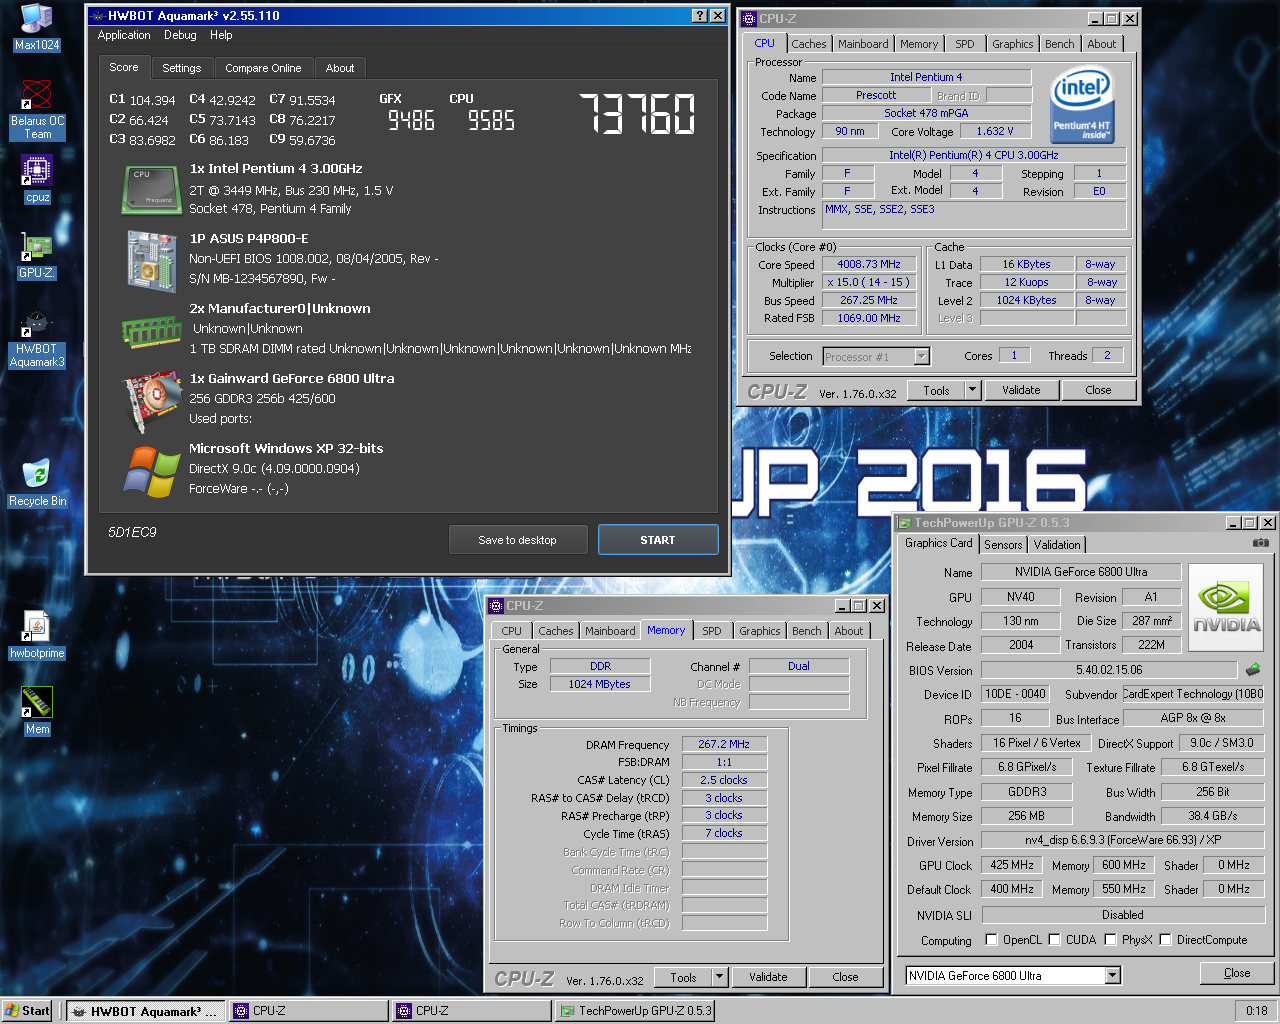Click GPU-Z screenshot camera icon
Viewport: 1280px width, 1024px height.
[x=1261, y=543]
